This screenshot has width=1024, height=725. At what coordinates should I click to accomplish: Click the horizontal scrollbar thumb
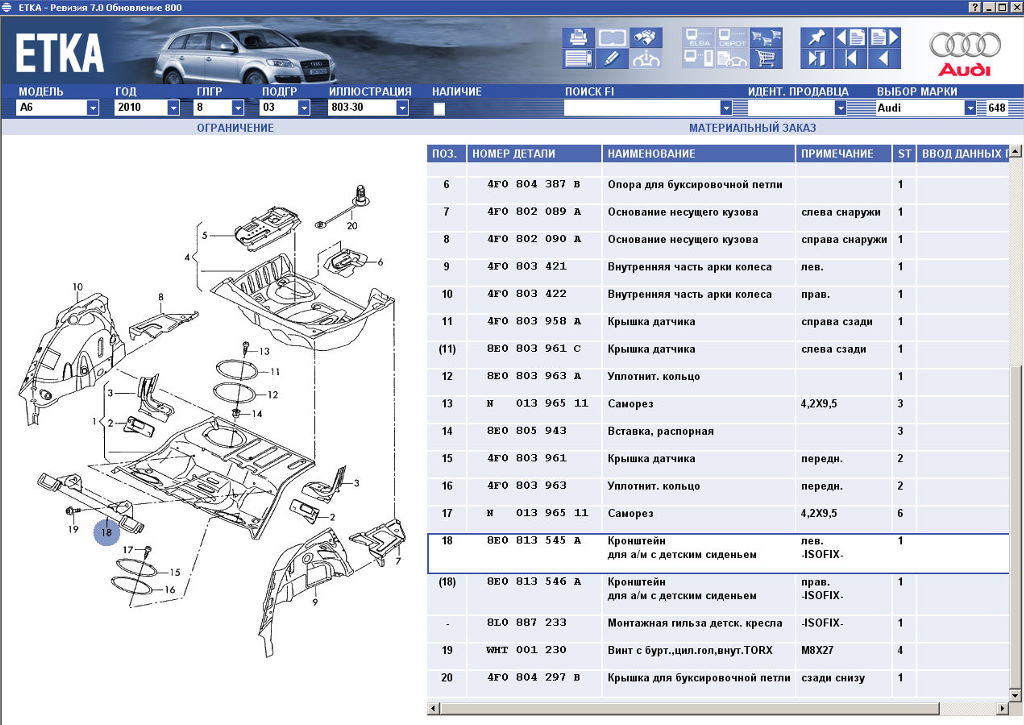690,708
